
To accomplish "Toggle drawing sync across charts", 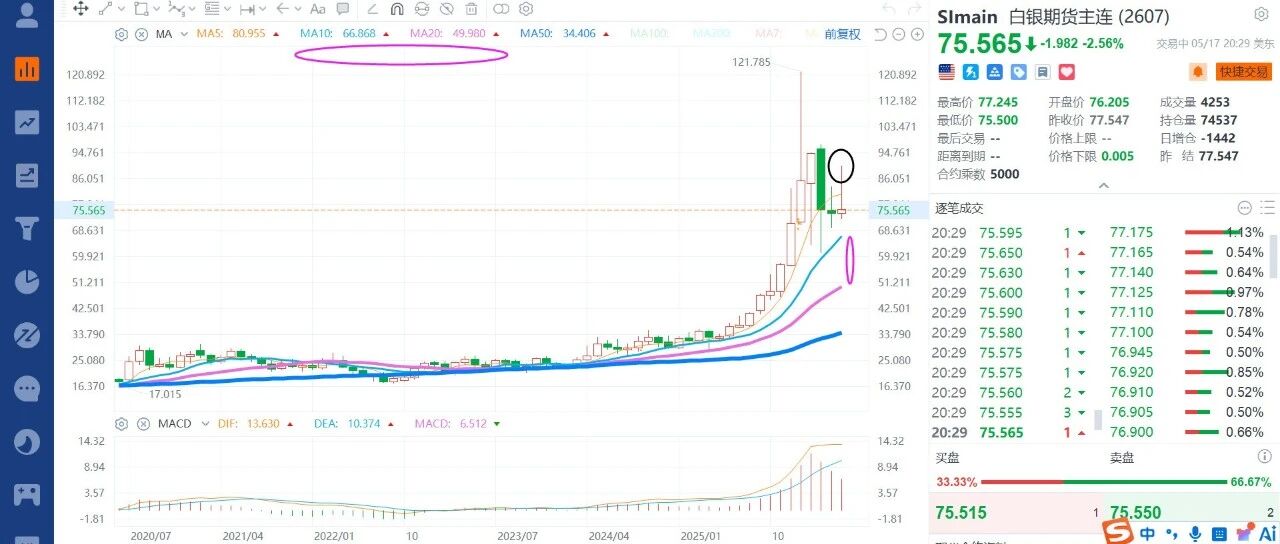I will tap(421, 9).
